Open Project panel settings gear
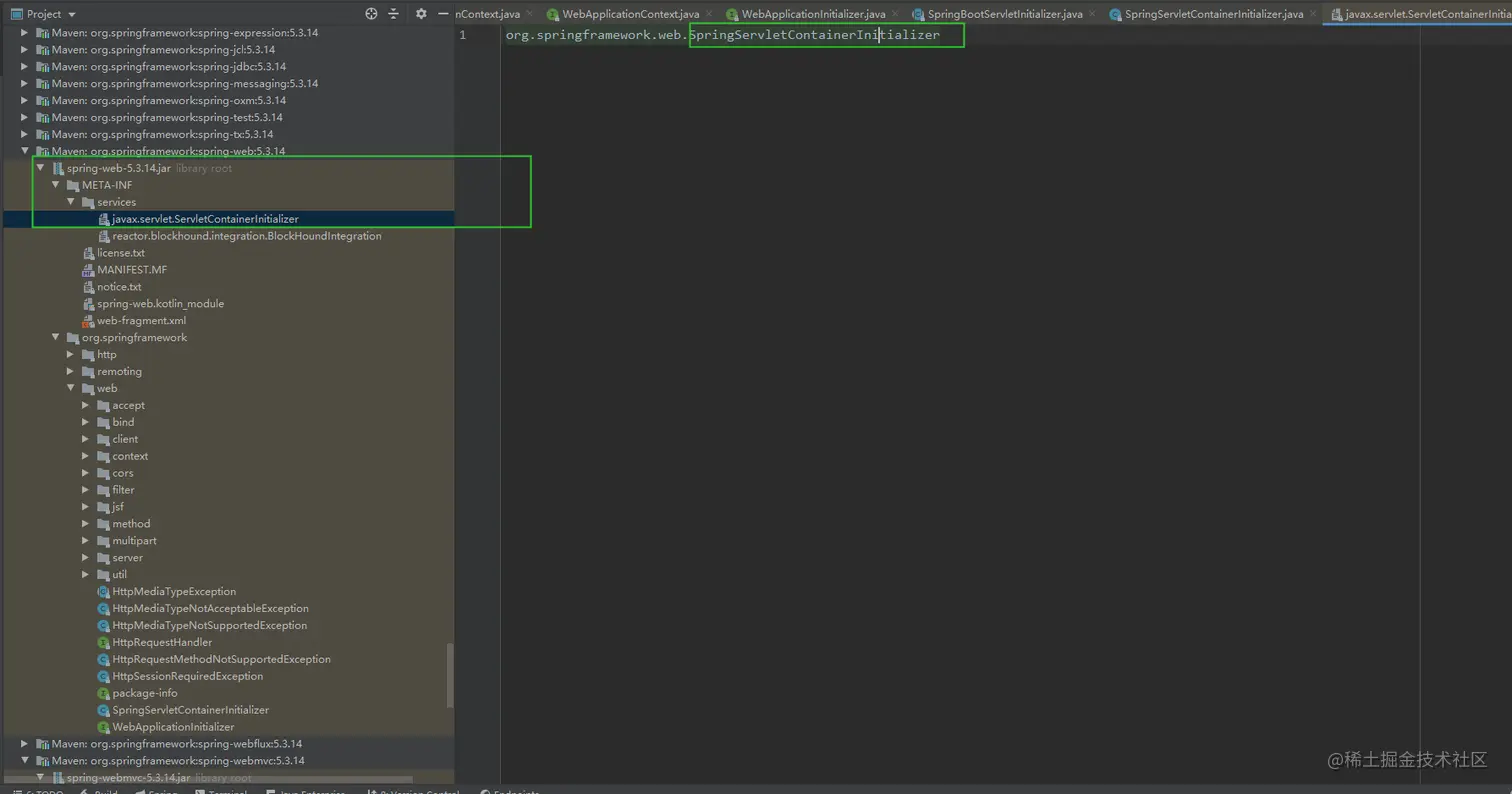The width and height of the screenshot is (1512, 794). pos(421,14)
